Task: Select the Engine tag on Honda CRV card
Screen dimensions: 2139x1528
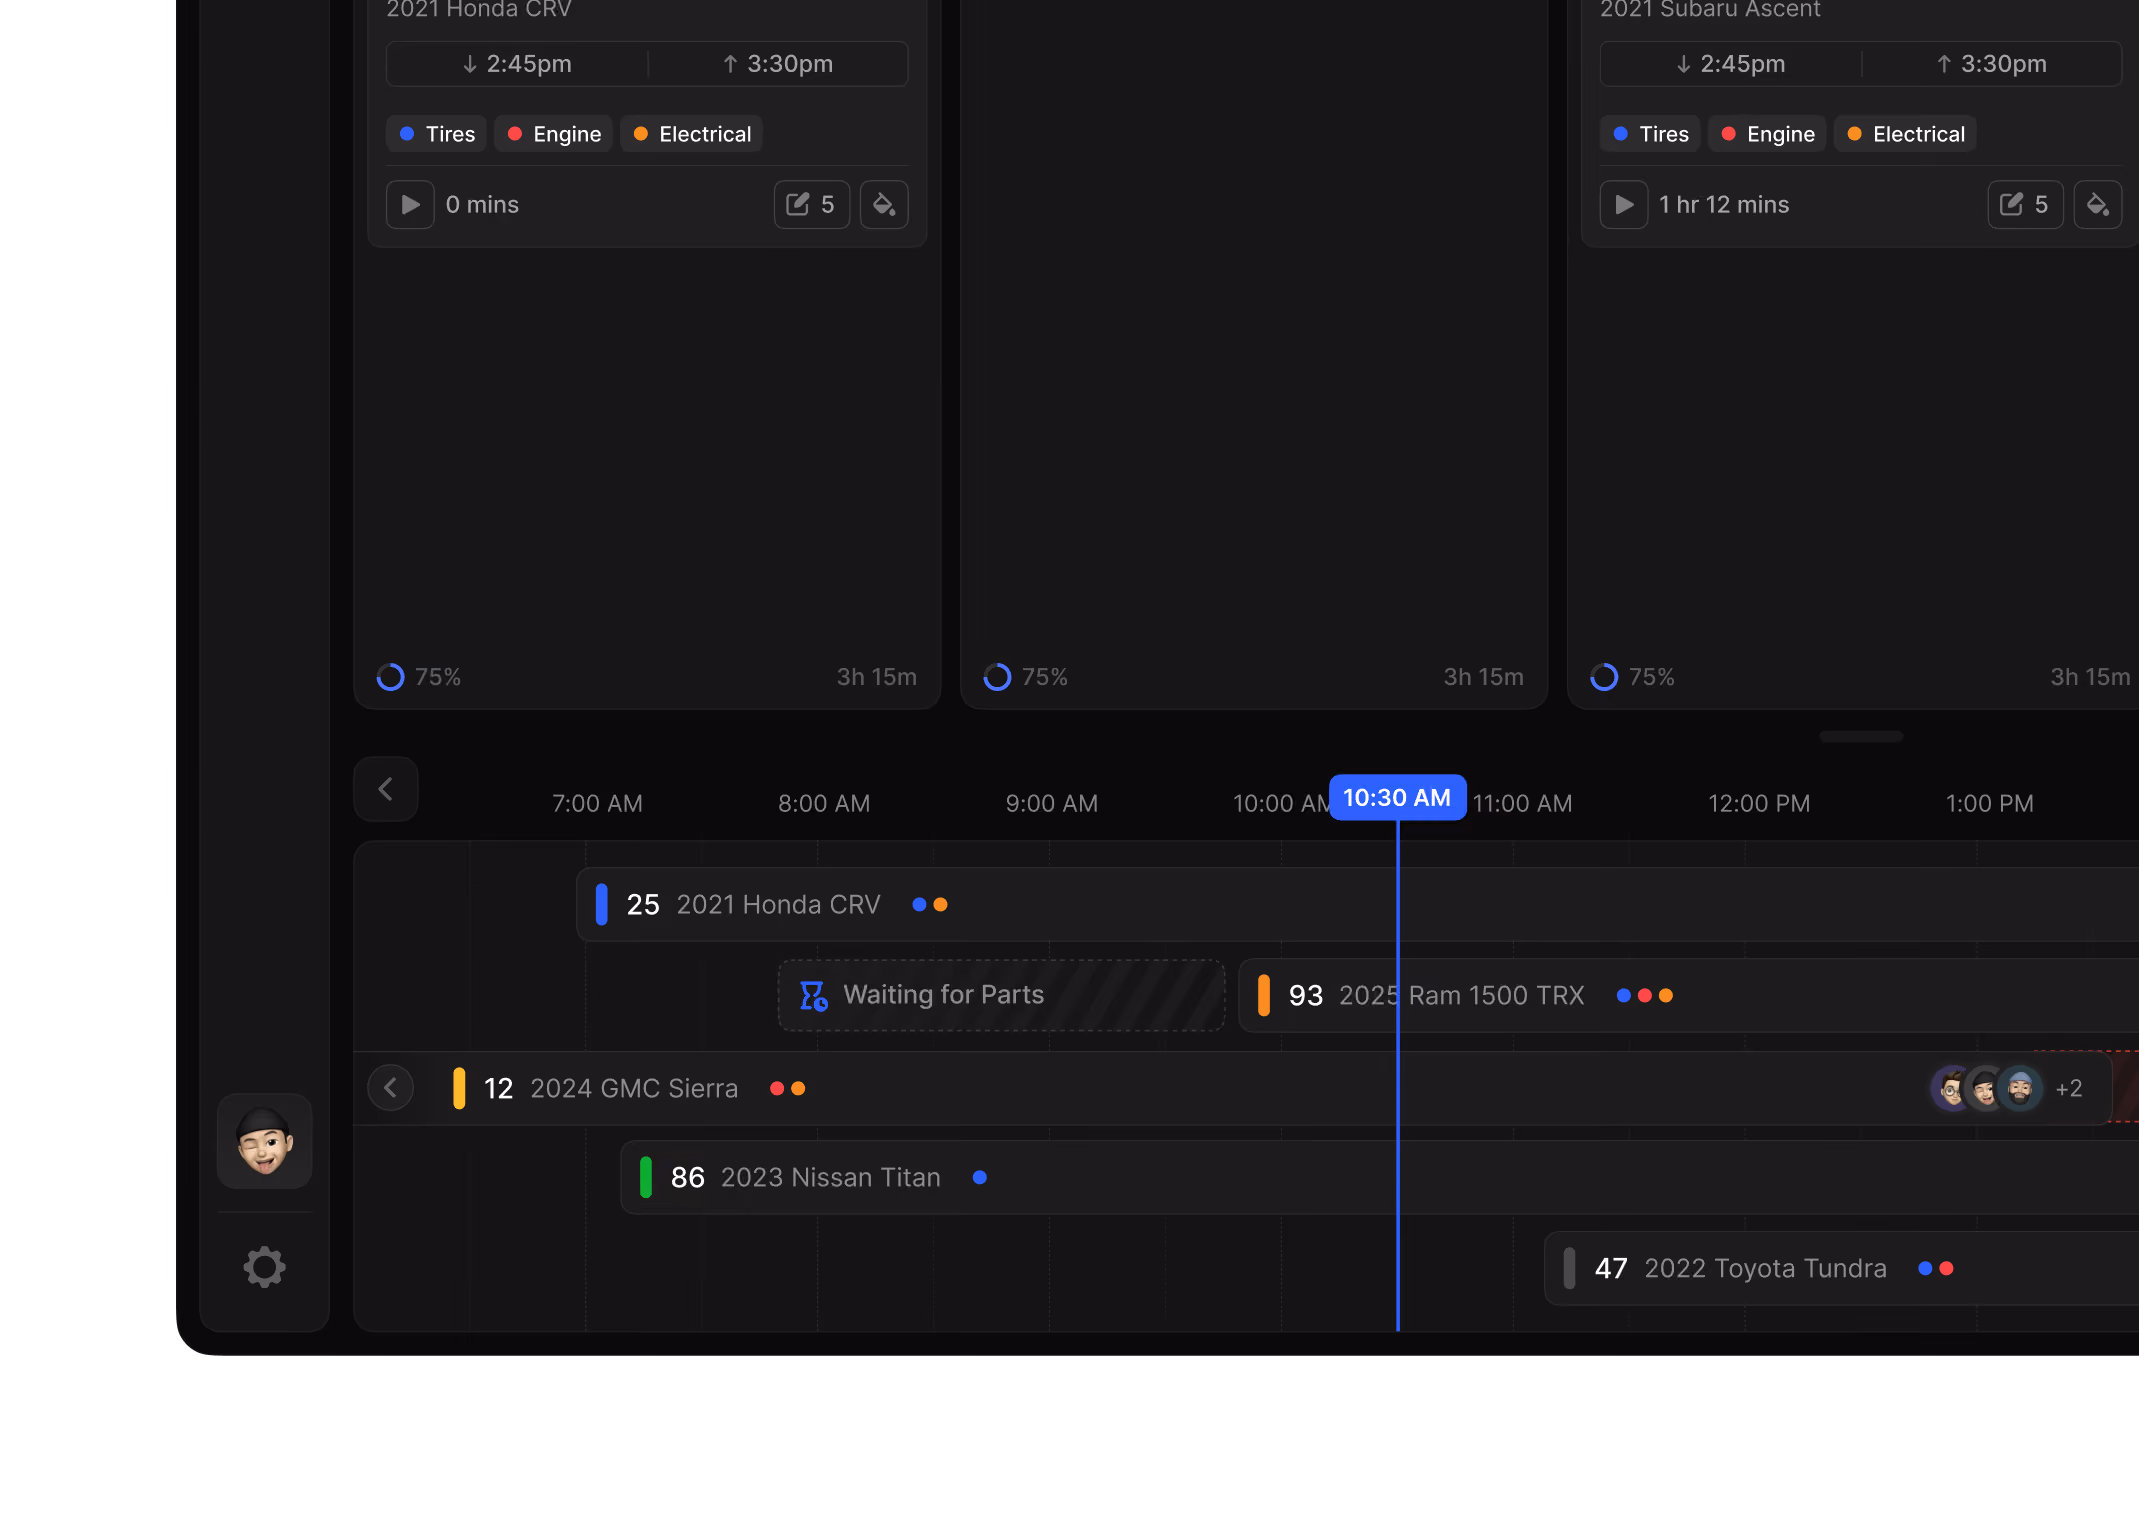Action: [x=554, y=134]
